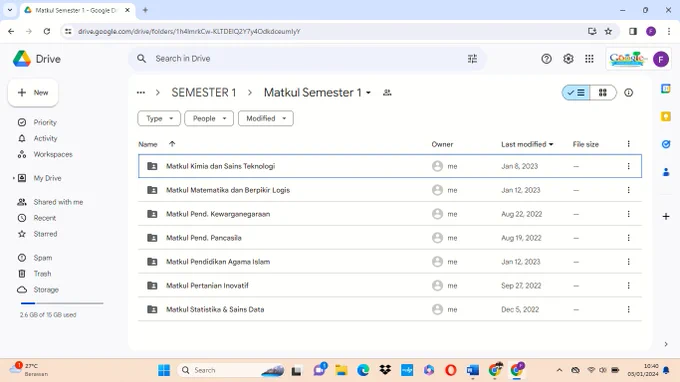The height and width of the screenshot is (382, 680).
Task: Open Drive settings gear
Action: (568, 59)
